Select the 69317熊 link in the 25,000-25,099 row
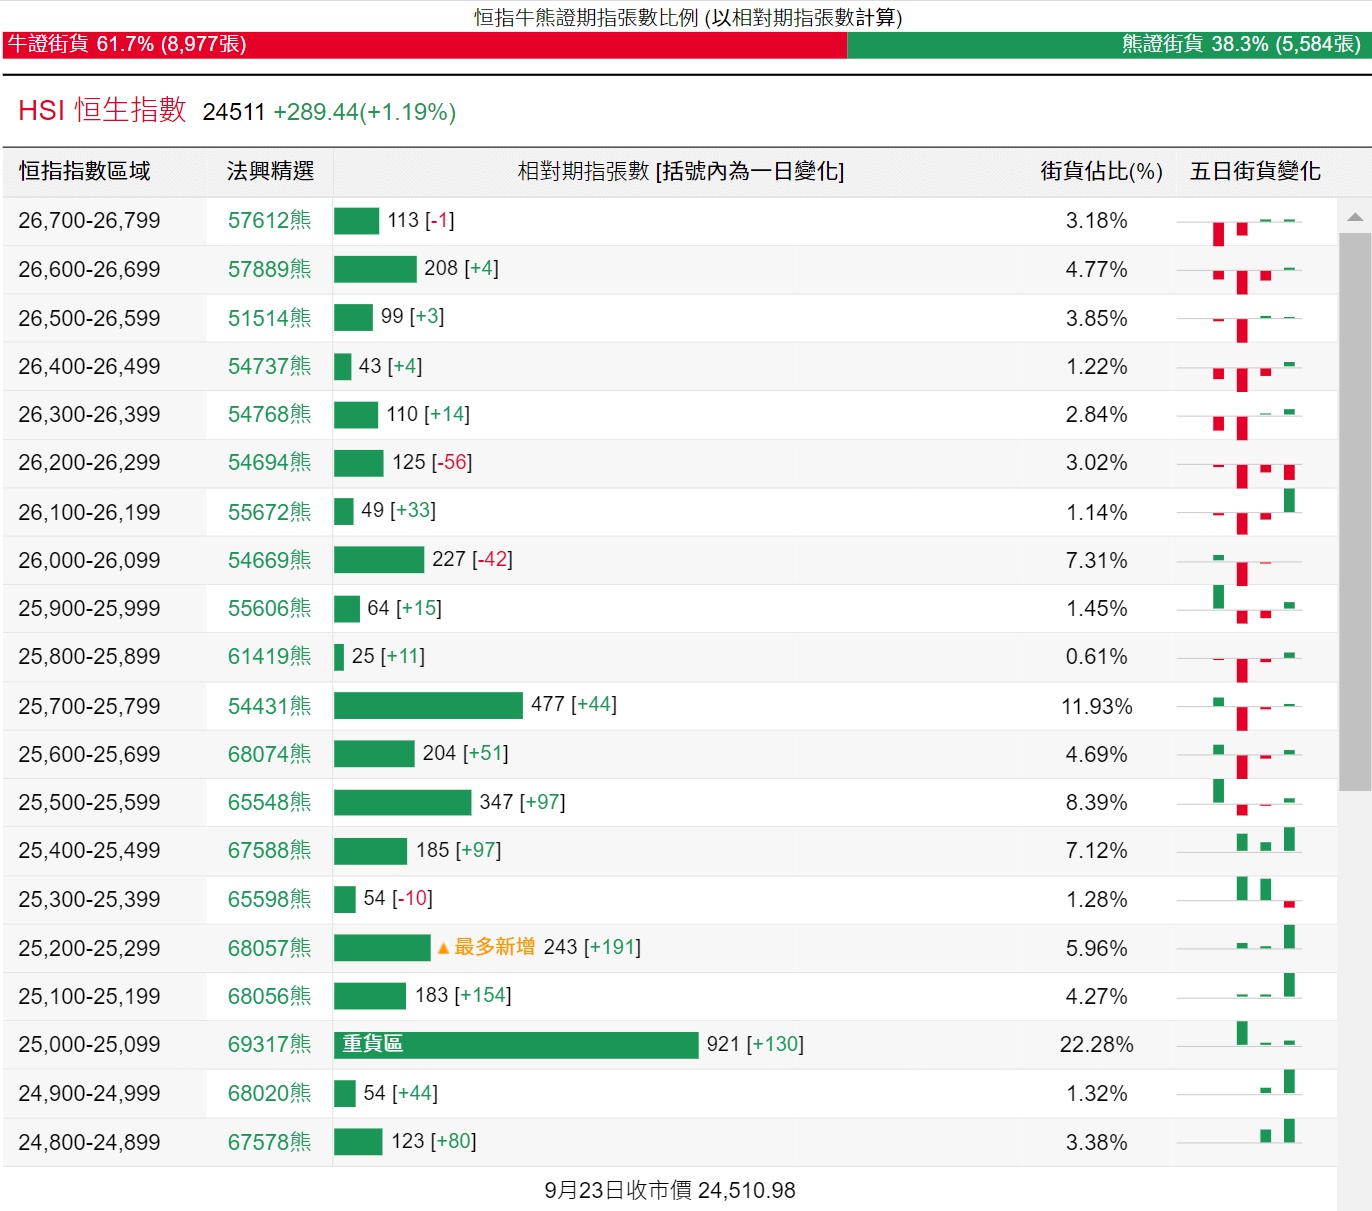This screenshot has height=1211, width=1372. pyautogui.click(x=269, y=1045)
